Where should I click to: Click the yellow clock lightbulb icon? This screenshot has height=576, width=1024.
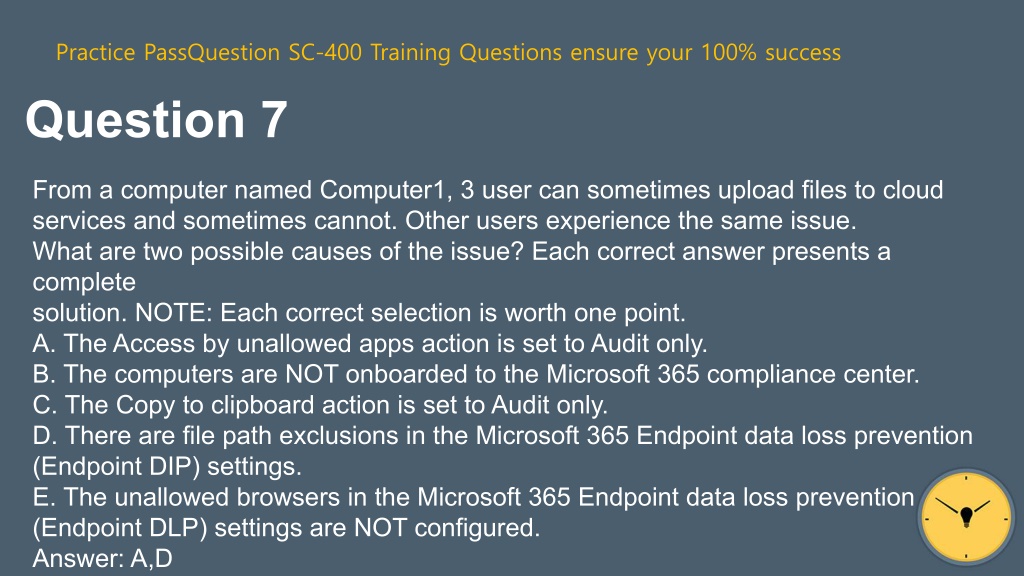[x=967, y=517]
